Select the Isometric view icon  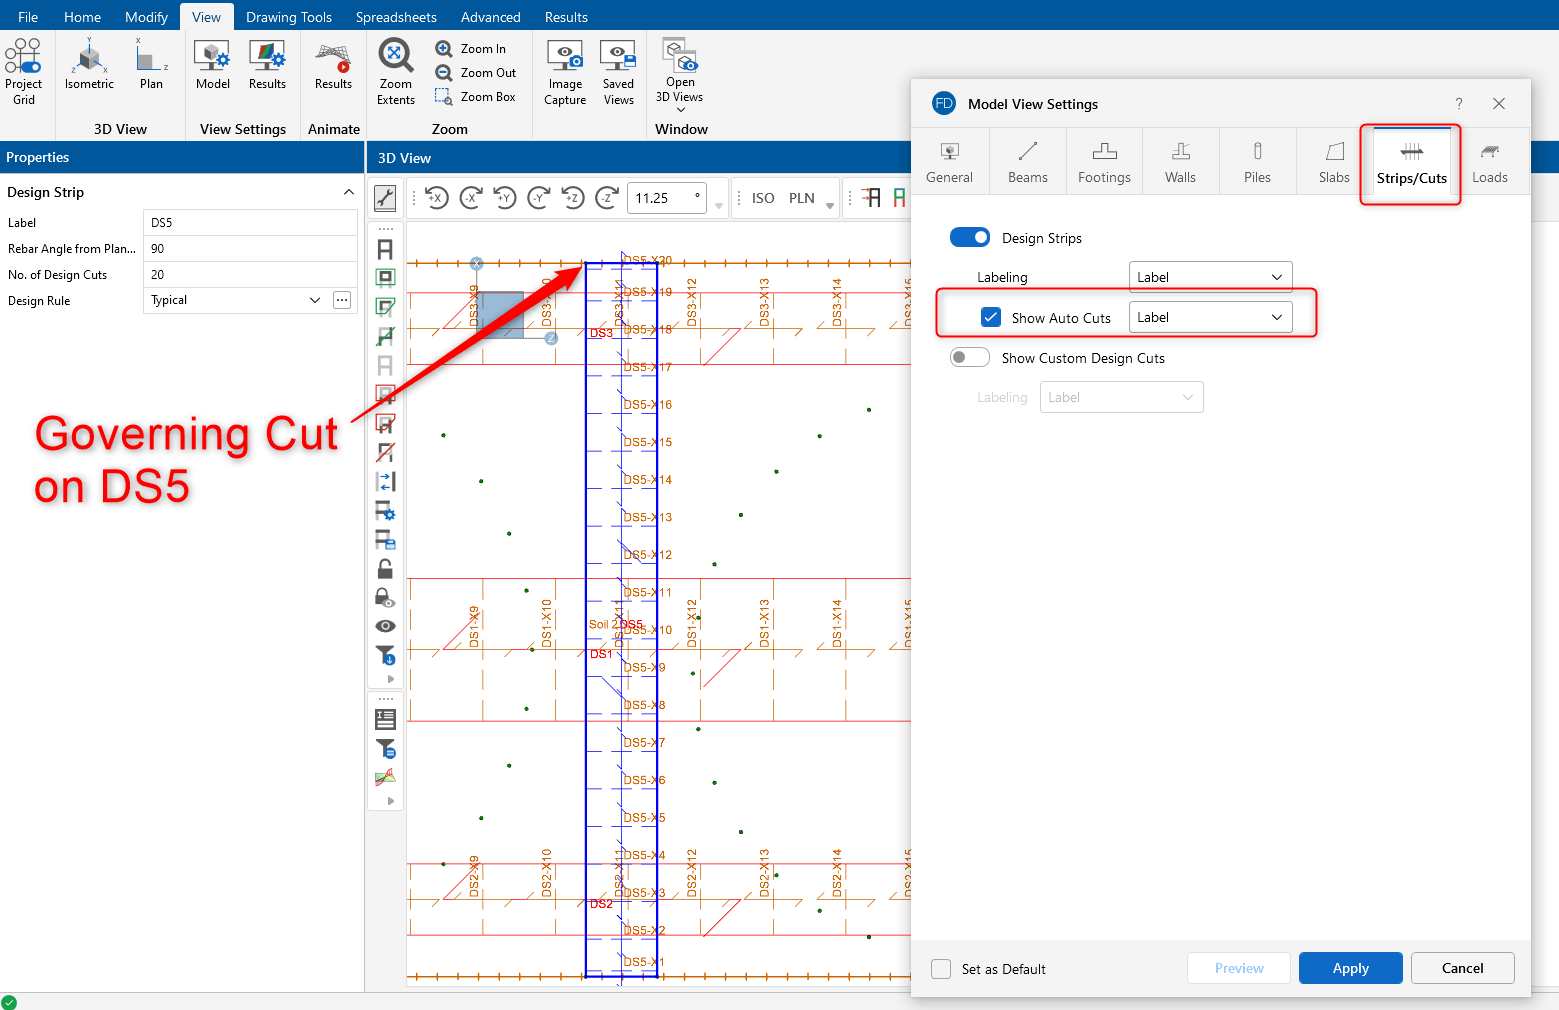(x=88, y=62)
